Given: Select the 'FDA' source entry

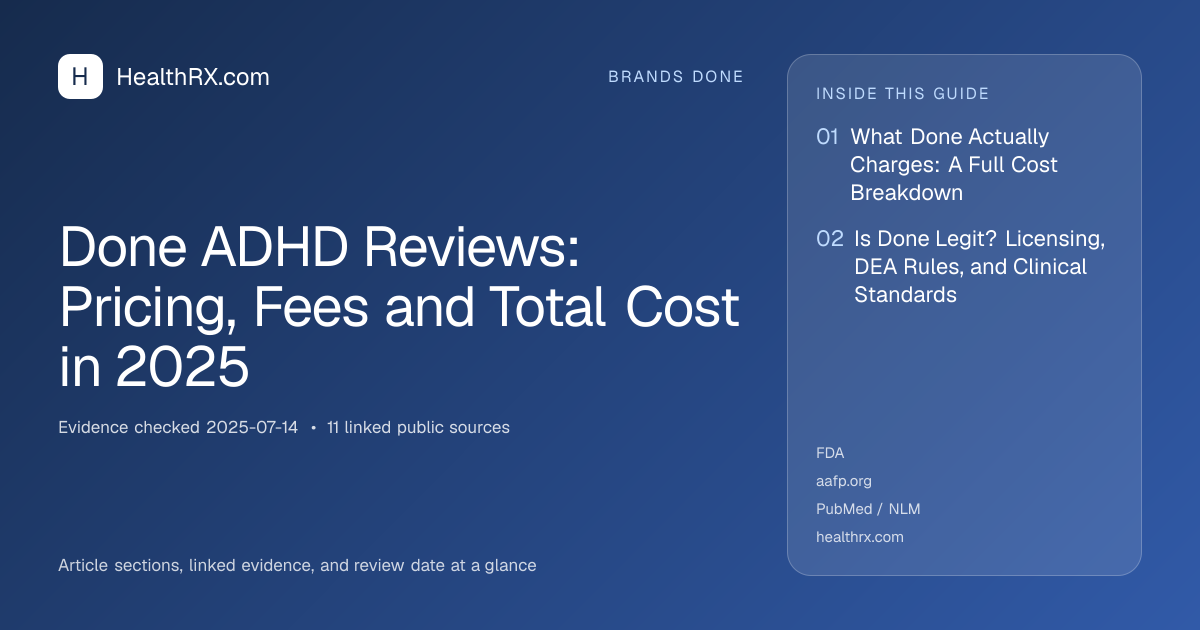Looking at the screenshot, I should tap(830, 453).
